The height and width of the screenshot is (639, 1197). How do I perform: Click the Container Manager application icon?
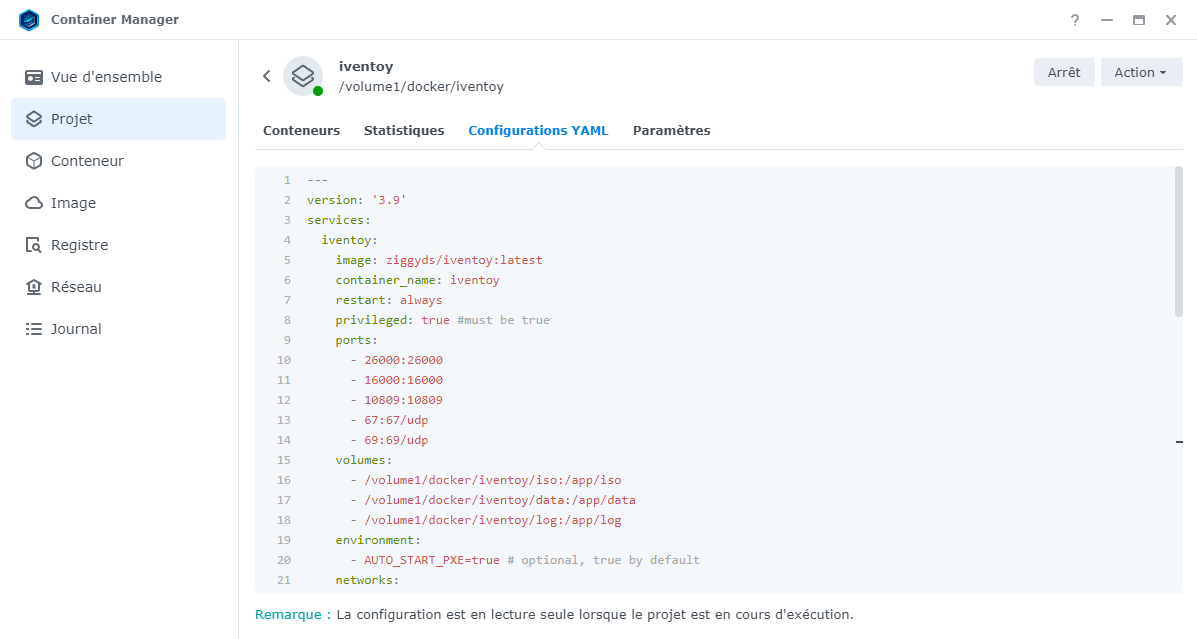[x=29, y=19]
